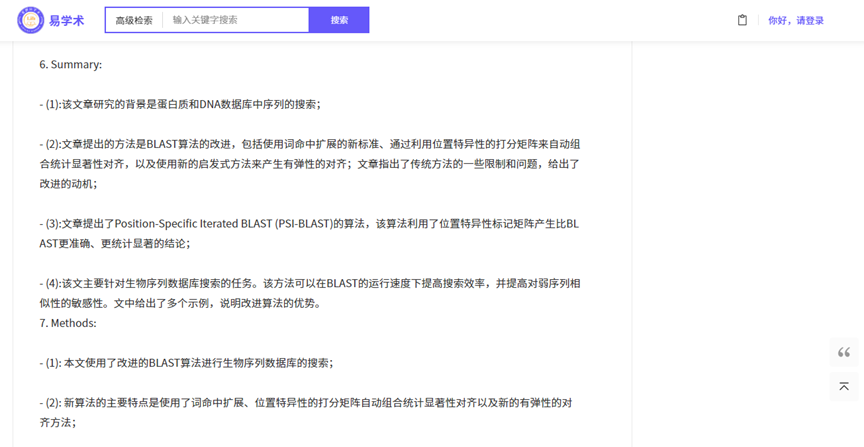The width and height of the screenshot is (864, 447).
Task: Click first line of summary item (4)
Action: (x=310, y=283)
